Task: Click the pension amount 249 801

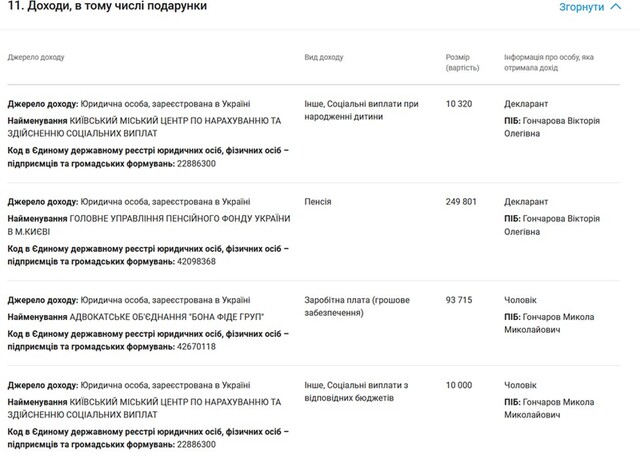Action: (x=461, y=201)
